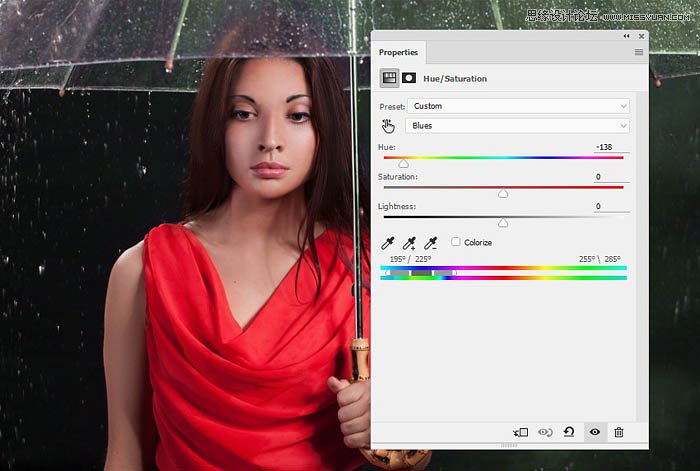Click the Saturation value field
The image size is (700, 471).
[611, 177]
